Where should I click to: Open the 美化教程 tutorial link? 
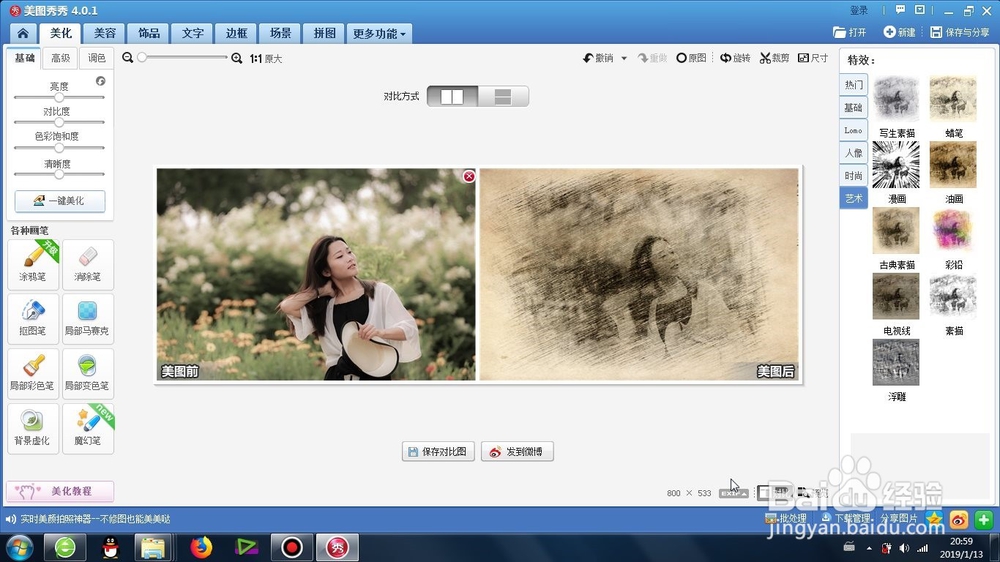[60, 491]
